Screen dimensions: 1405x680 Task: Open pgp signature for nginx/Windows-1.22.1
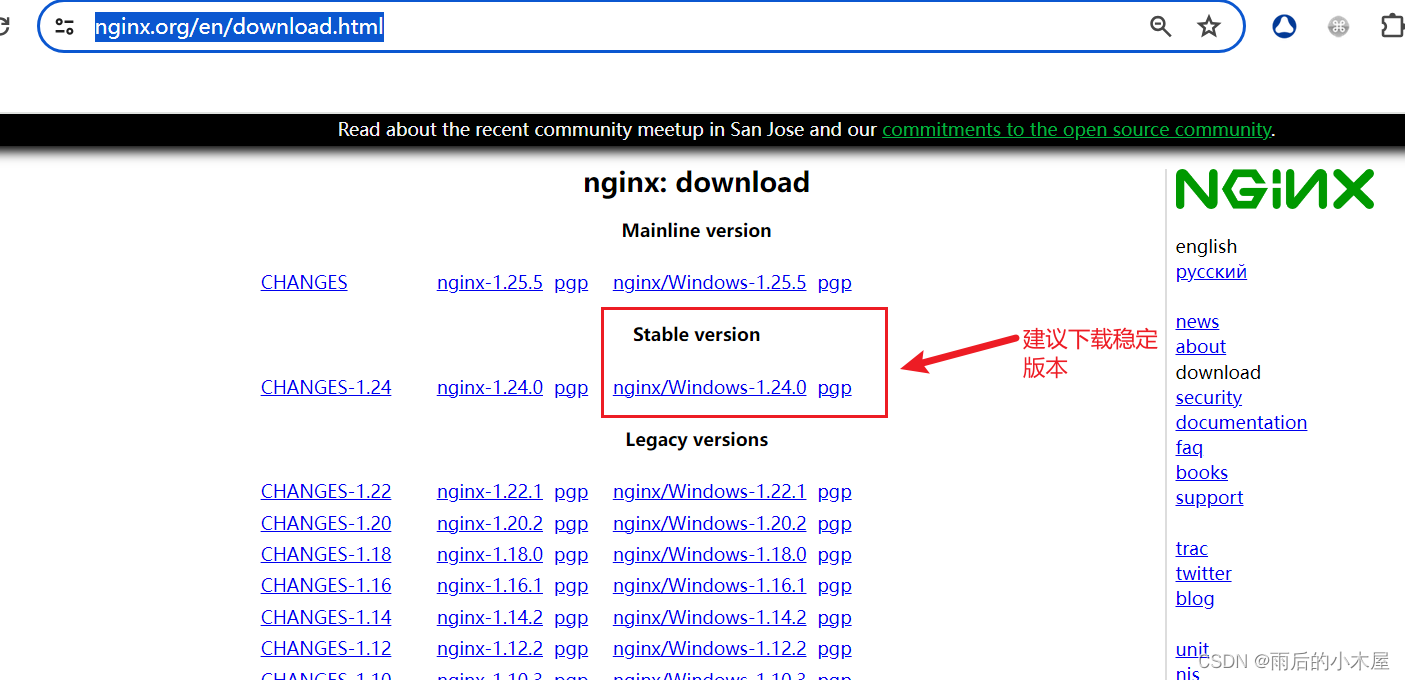click(834, 493)
